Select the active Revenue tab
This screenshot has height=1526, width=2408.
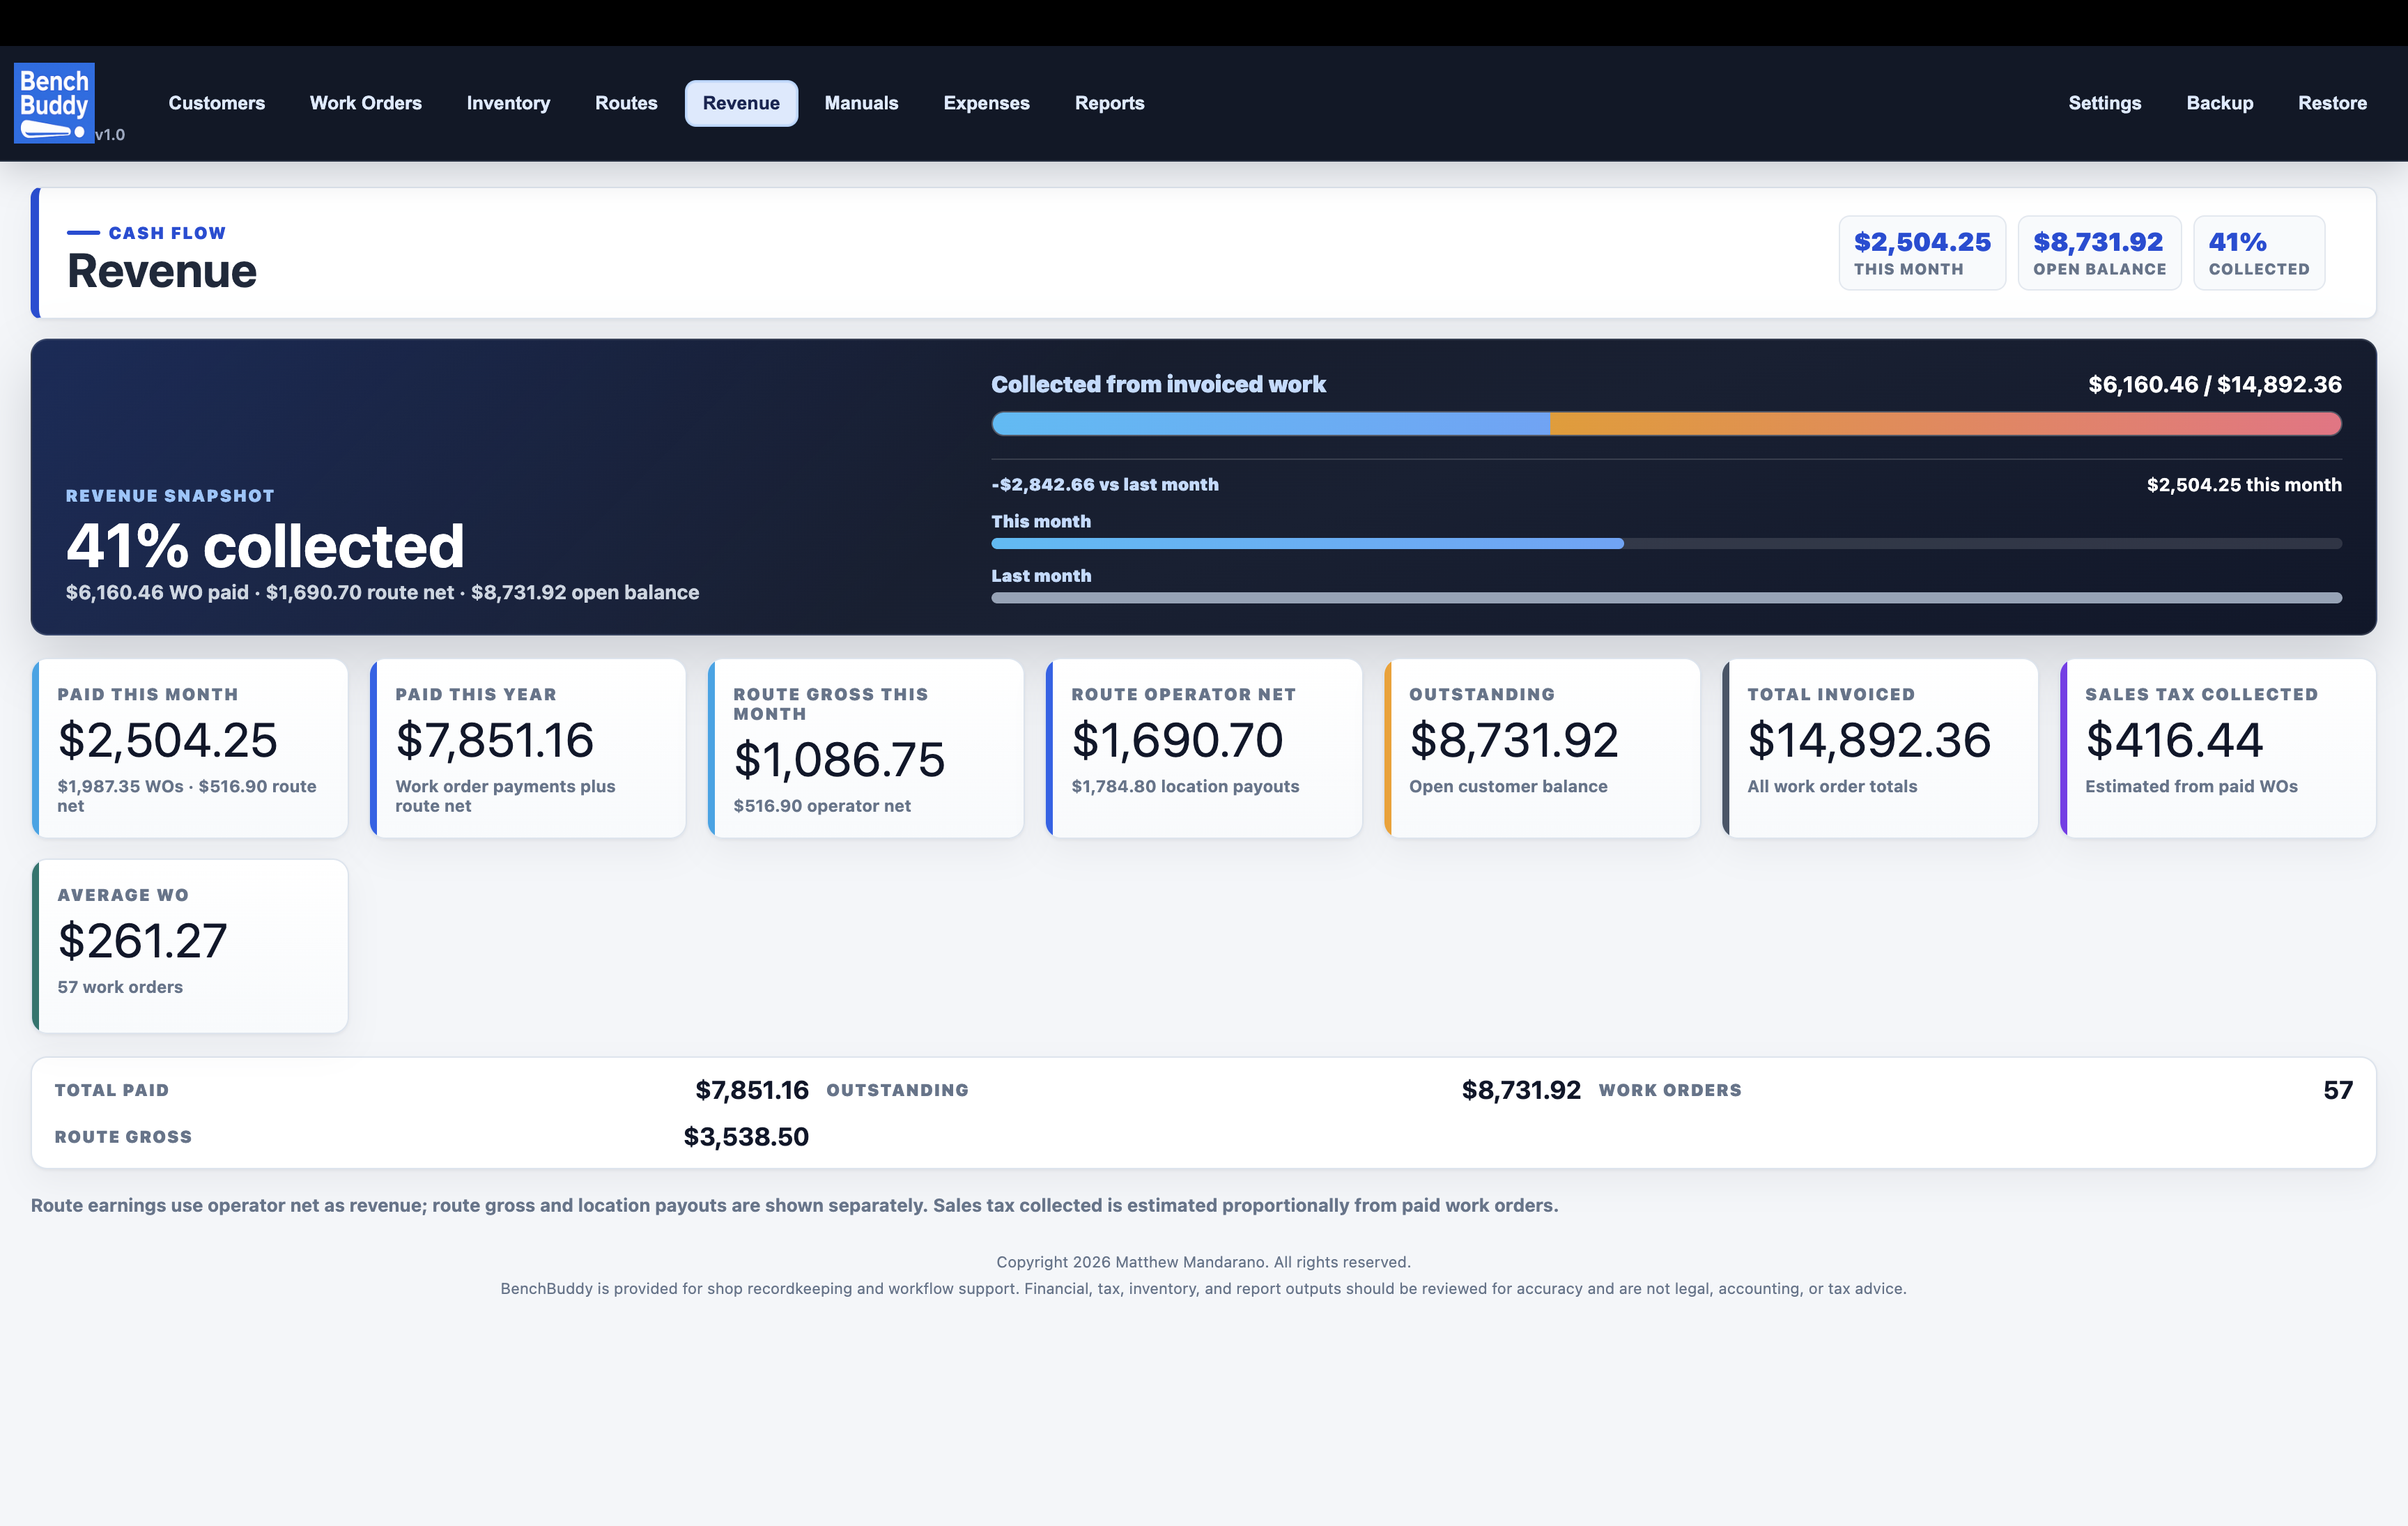741,103
